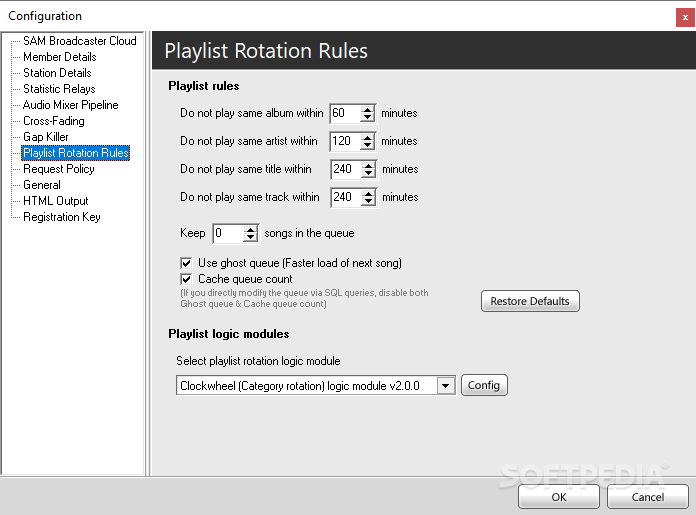Increase same album minutes value
696x515 pixels.
(367, 110)
